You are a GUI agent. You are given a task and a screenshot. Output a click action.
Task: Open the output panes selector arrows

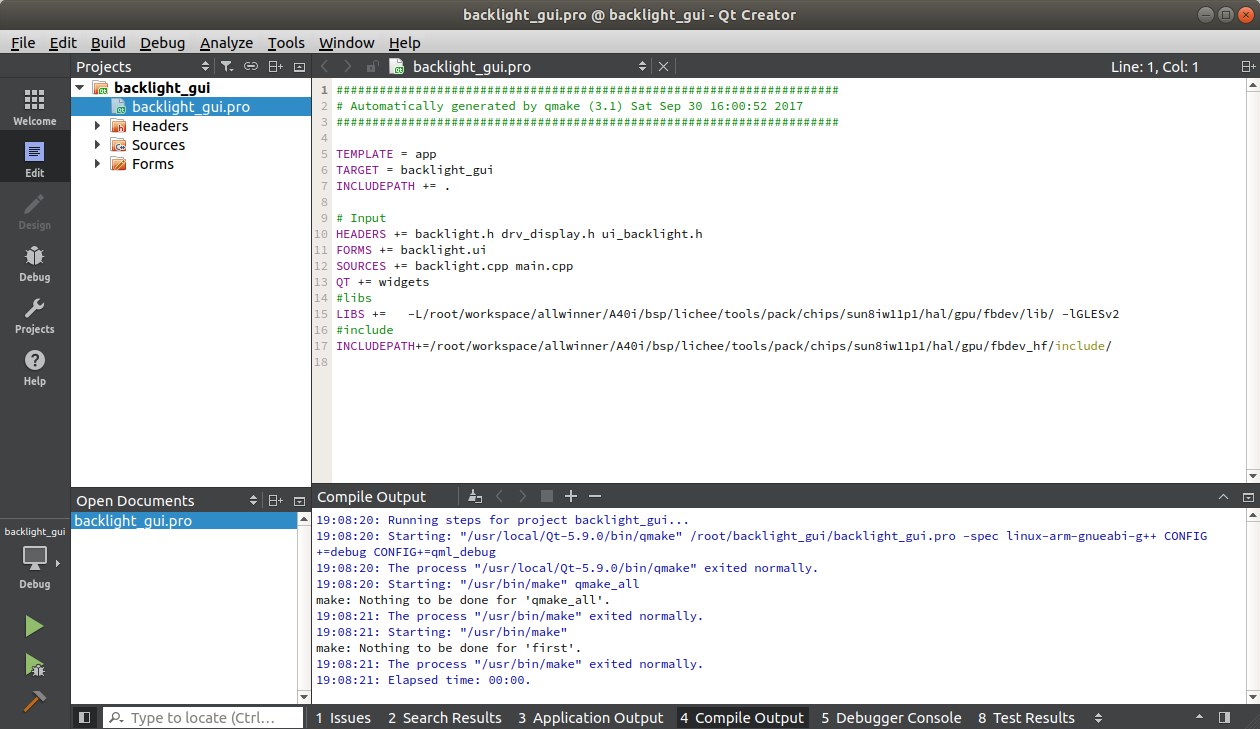point(1098,718)
